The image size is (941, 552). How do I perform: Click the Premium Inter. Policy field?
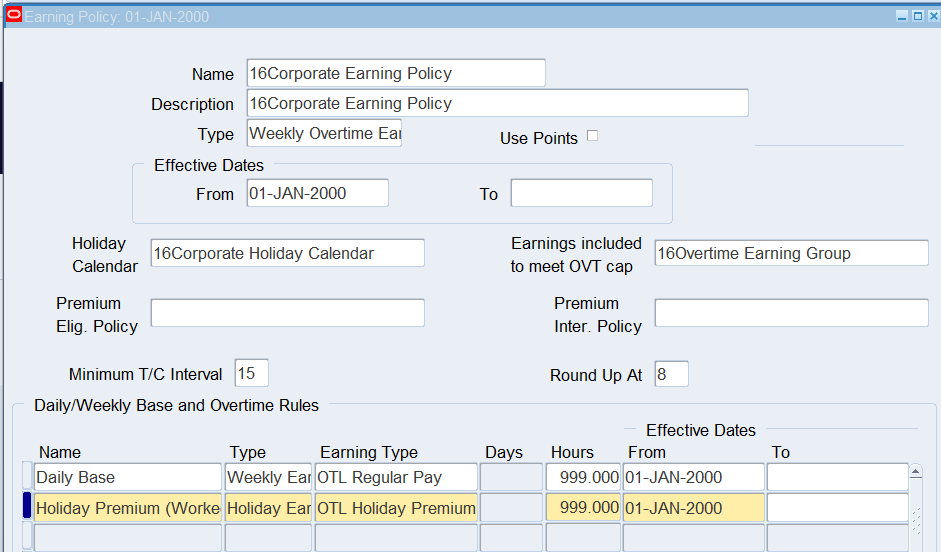tap(791, 313)
